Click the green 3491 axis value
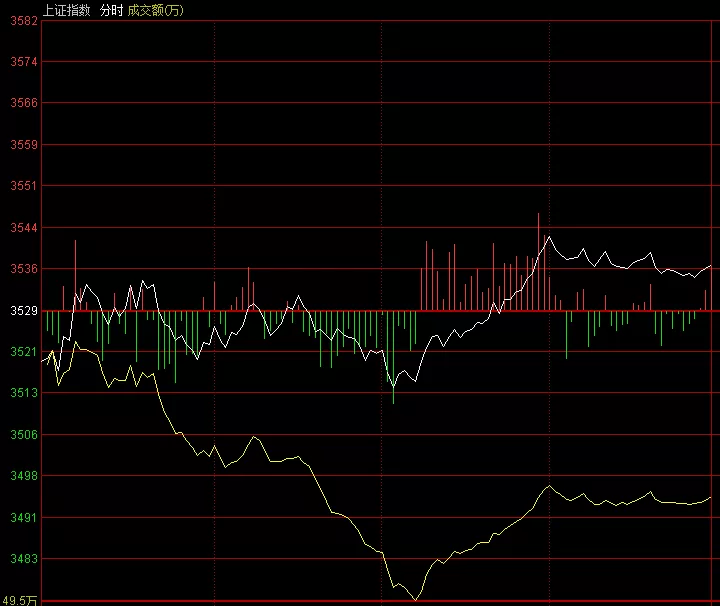Screen dimensions: 720x606 (24, 517)
